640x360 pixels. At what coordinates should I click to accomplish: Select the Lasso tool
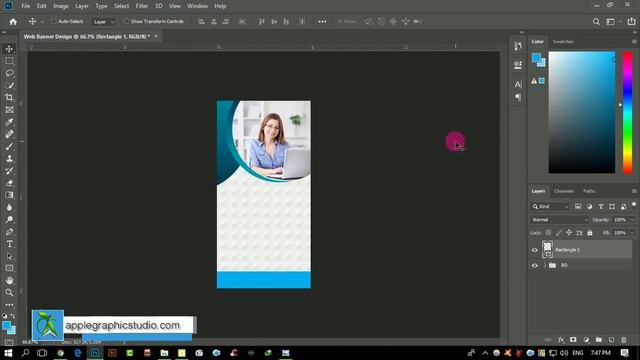click(9, 73)
